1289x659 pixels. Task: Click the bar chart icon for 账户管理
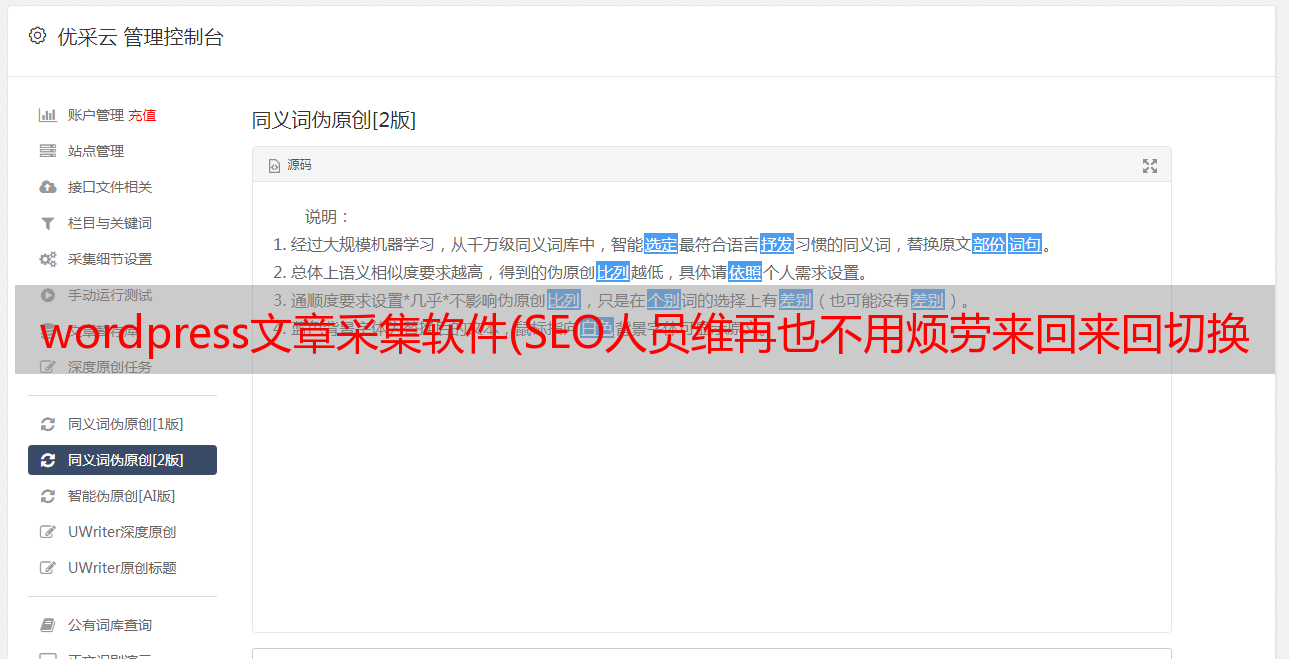[47, 115]
